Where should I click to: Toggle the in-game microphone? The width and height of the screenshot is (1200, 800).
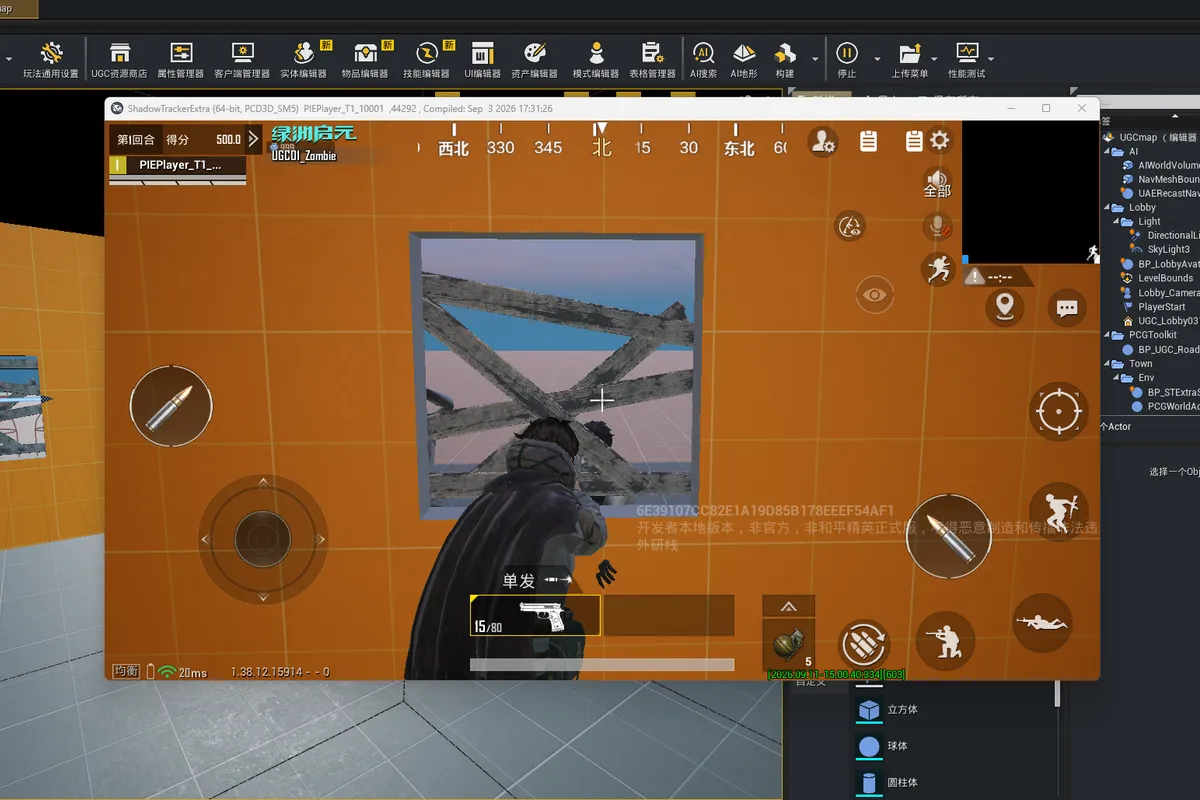click(x=938, y=226)
